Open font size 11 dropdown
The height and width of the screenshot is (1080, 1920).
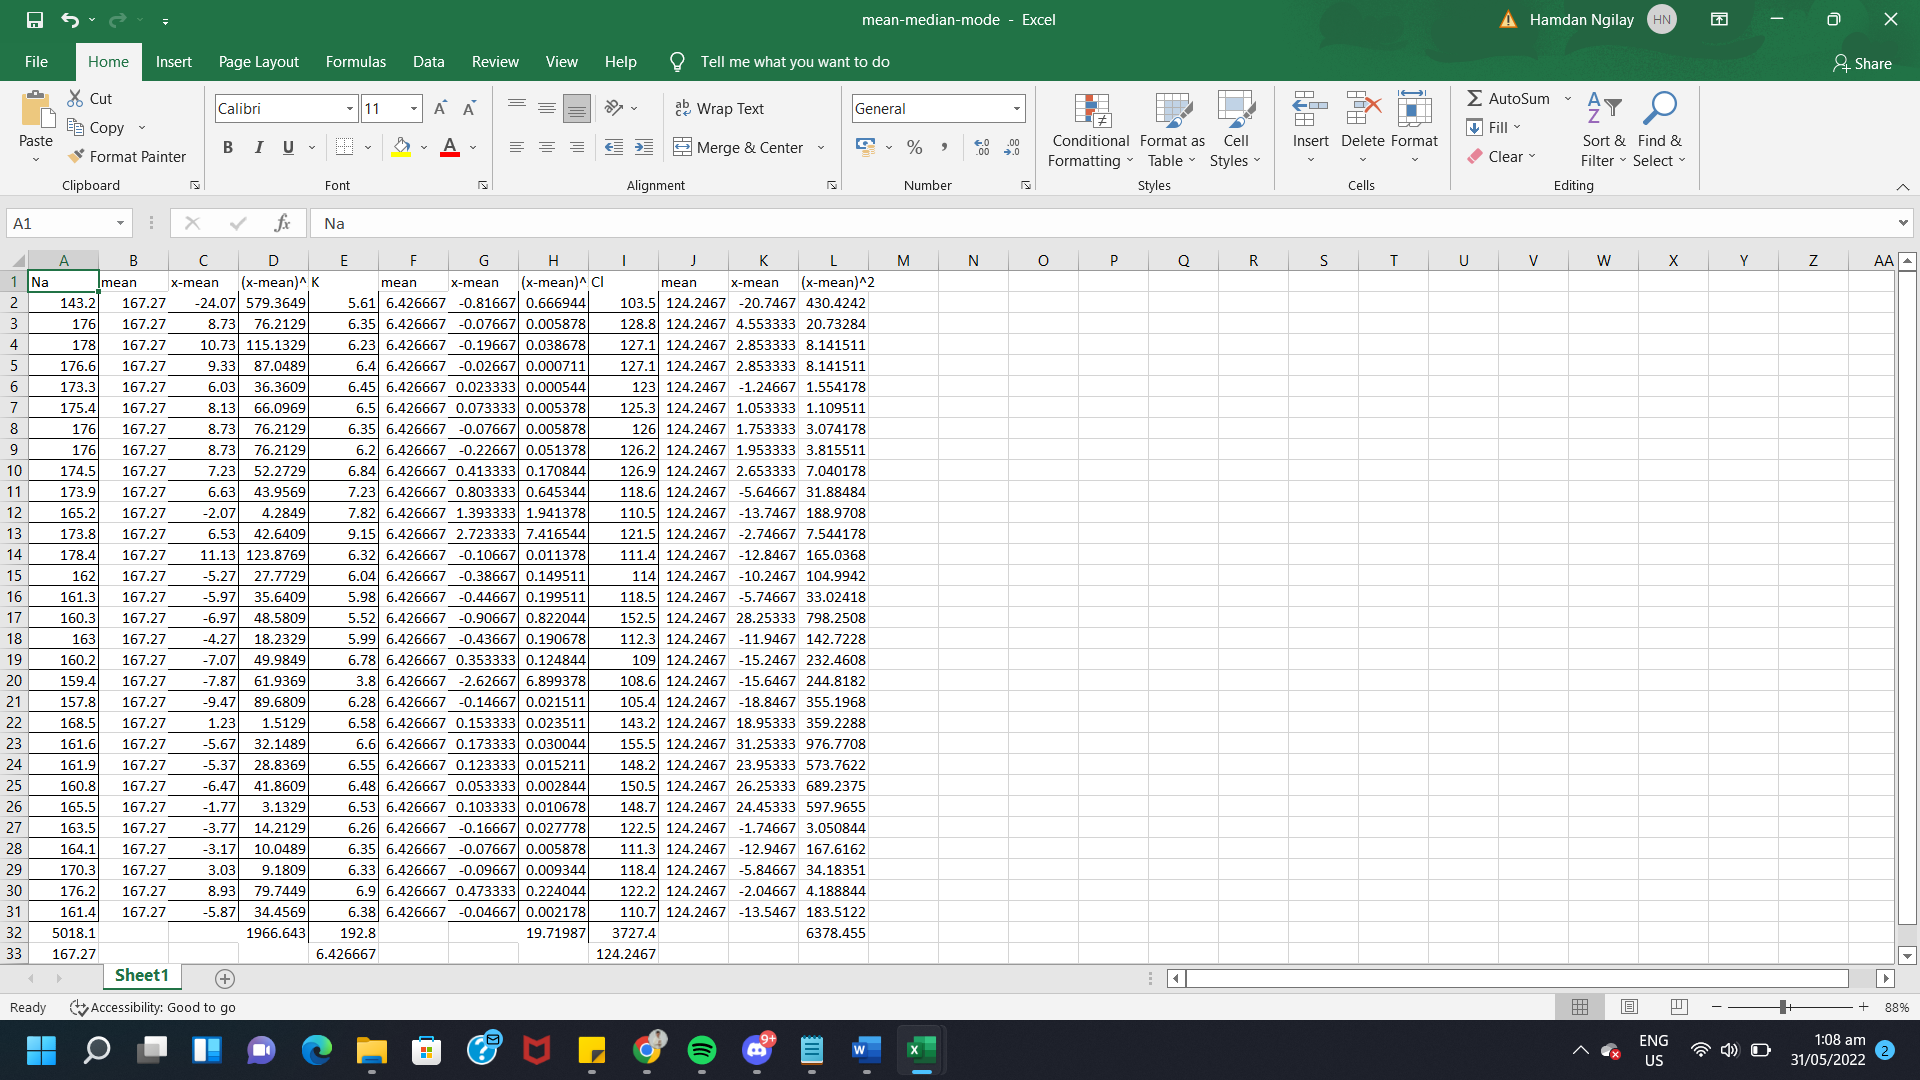413,108
